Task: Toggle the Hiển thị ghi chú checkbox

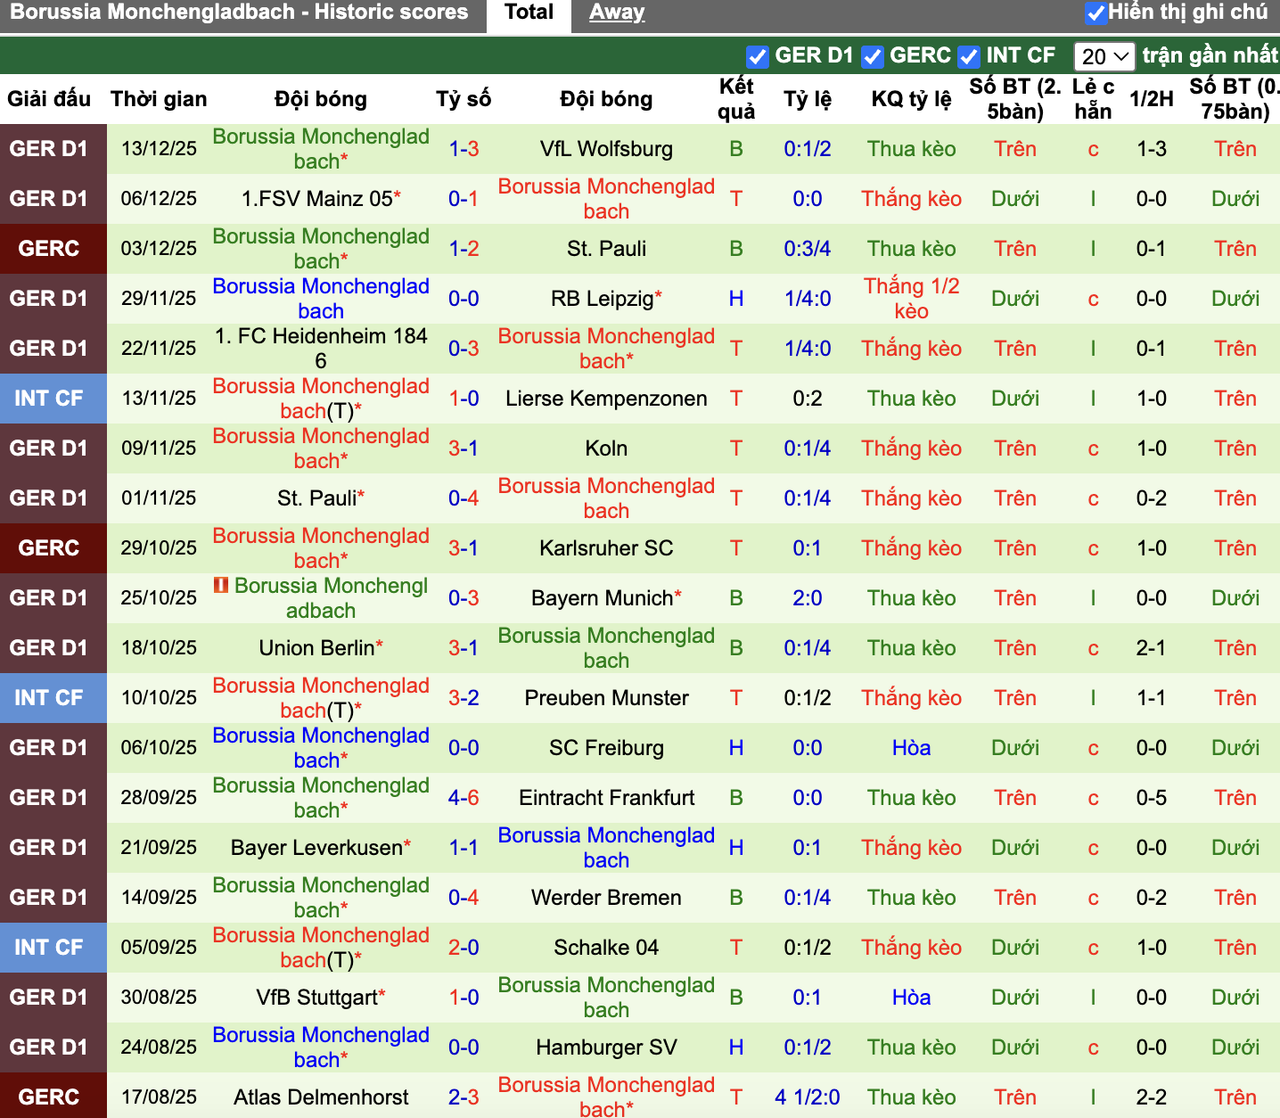Action: [1096, 13]
